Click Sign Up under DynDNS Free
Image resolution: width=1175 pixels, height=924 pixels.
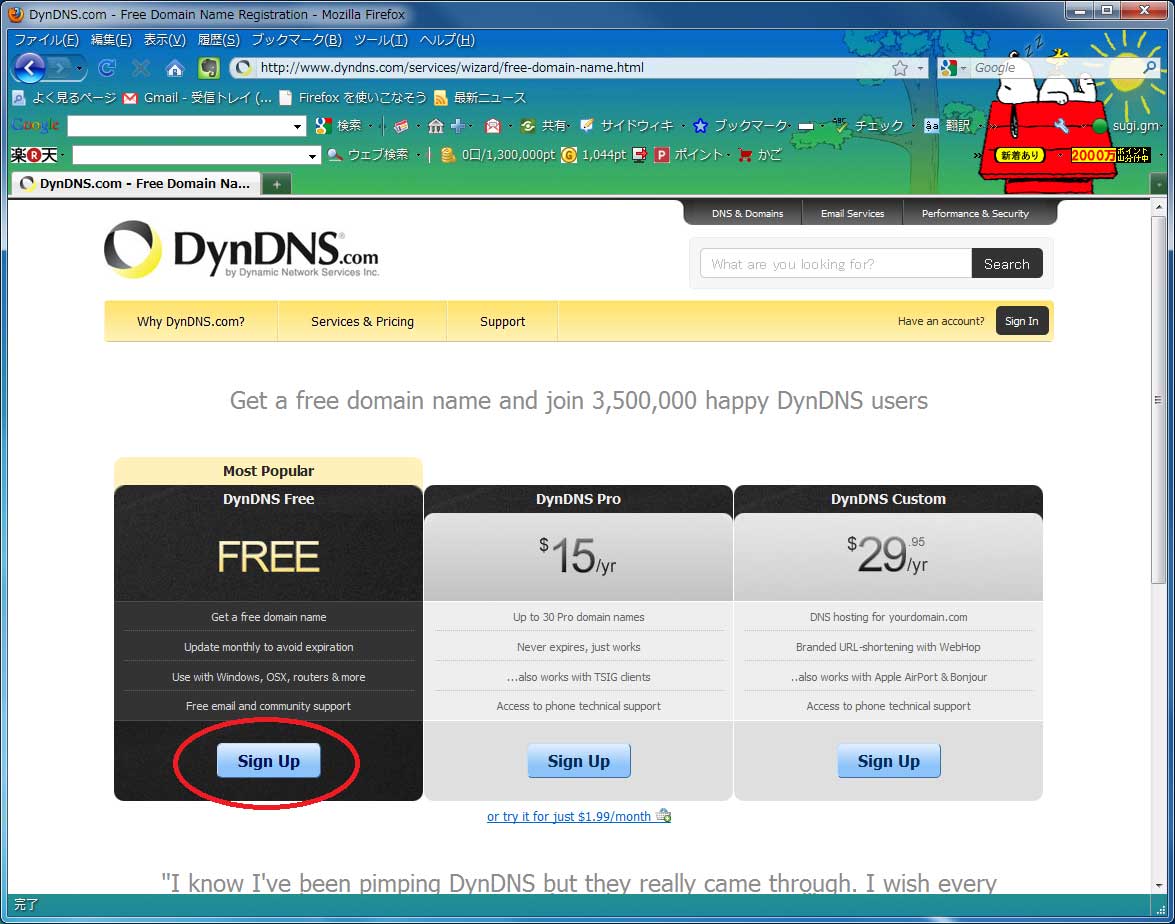tap(268, 761)
